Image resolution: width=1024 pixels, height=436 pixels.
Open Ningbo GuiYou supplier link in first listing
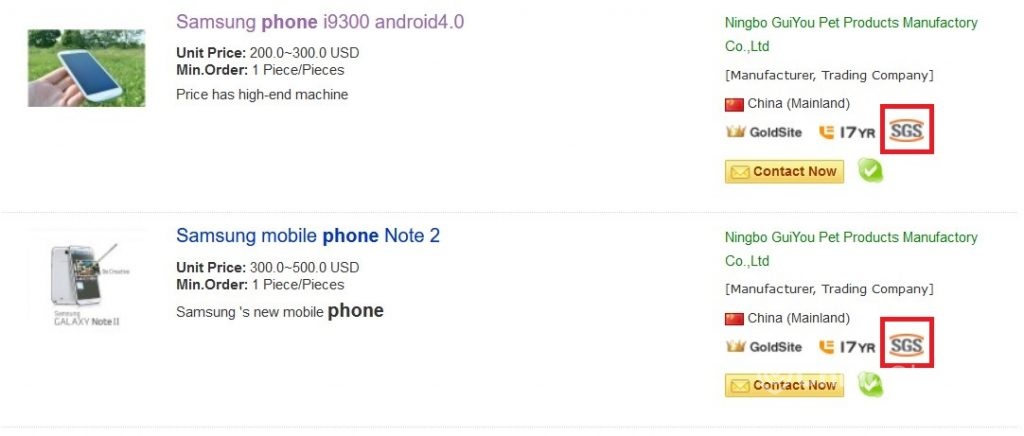pos(851,35)
